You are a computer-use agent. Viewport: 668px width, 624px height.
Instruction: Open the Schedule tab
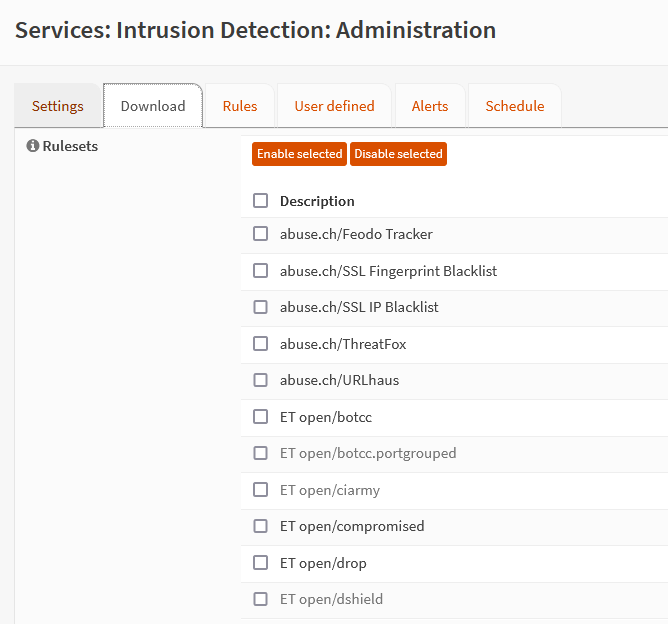(515, 106)
